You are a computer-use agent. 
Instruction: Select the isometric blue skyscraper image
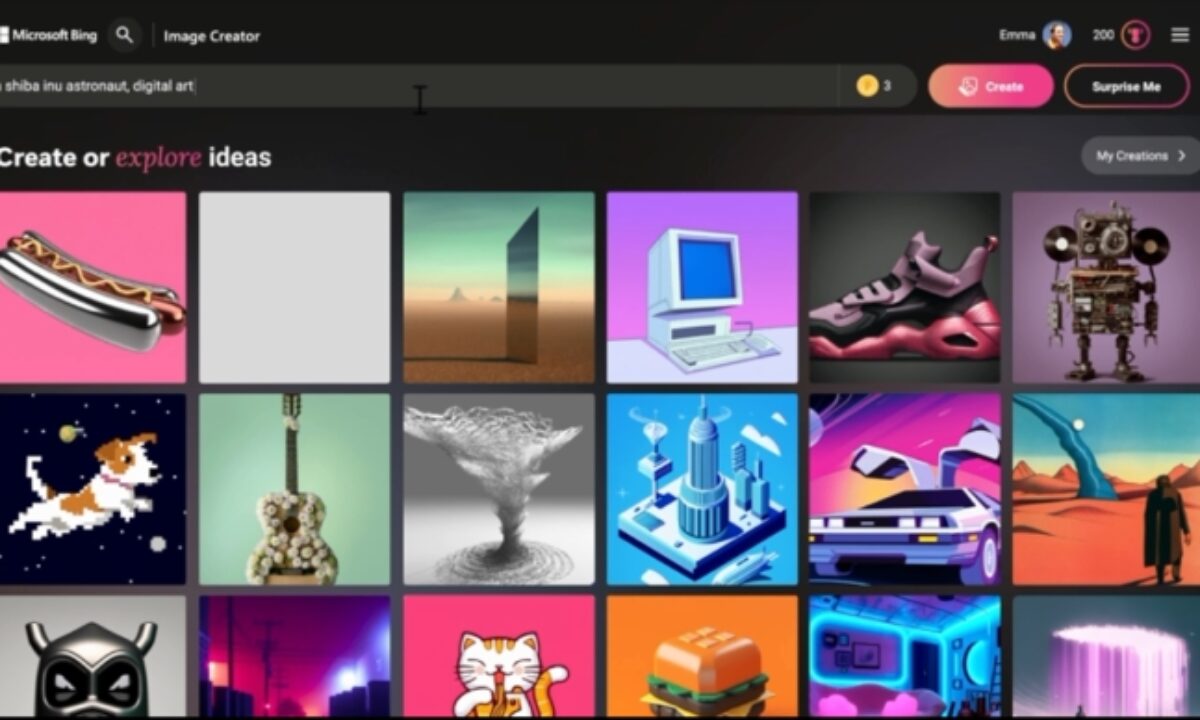coord(701,488)
